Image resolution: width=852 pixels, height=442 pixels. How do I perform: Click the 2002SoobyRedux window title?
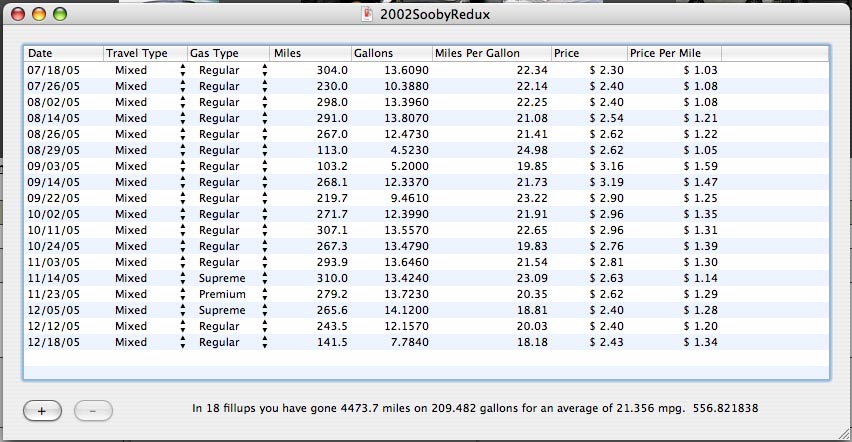[435, 14]
